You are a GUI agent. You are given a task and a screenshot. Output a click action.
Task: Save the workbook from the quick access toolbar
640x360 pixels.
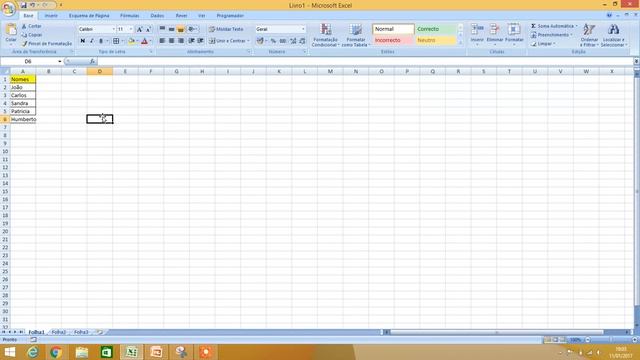pyautogui.click(x=24, y=5)
